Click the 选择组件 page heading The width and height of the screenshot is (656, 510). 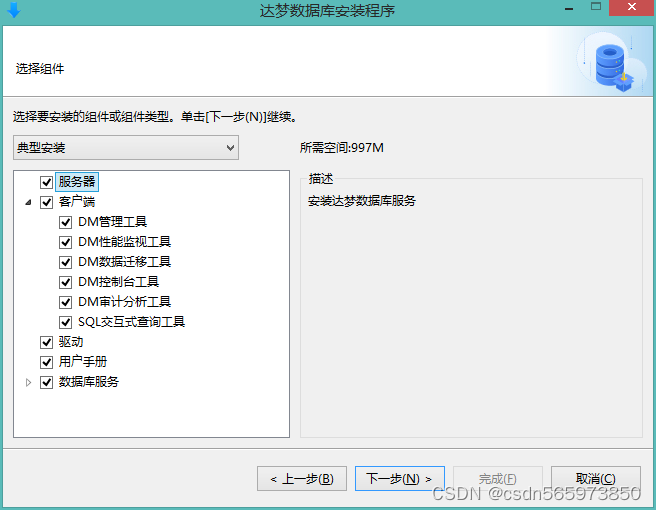coord(40,69)
